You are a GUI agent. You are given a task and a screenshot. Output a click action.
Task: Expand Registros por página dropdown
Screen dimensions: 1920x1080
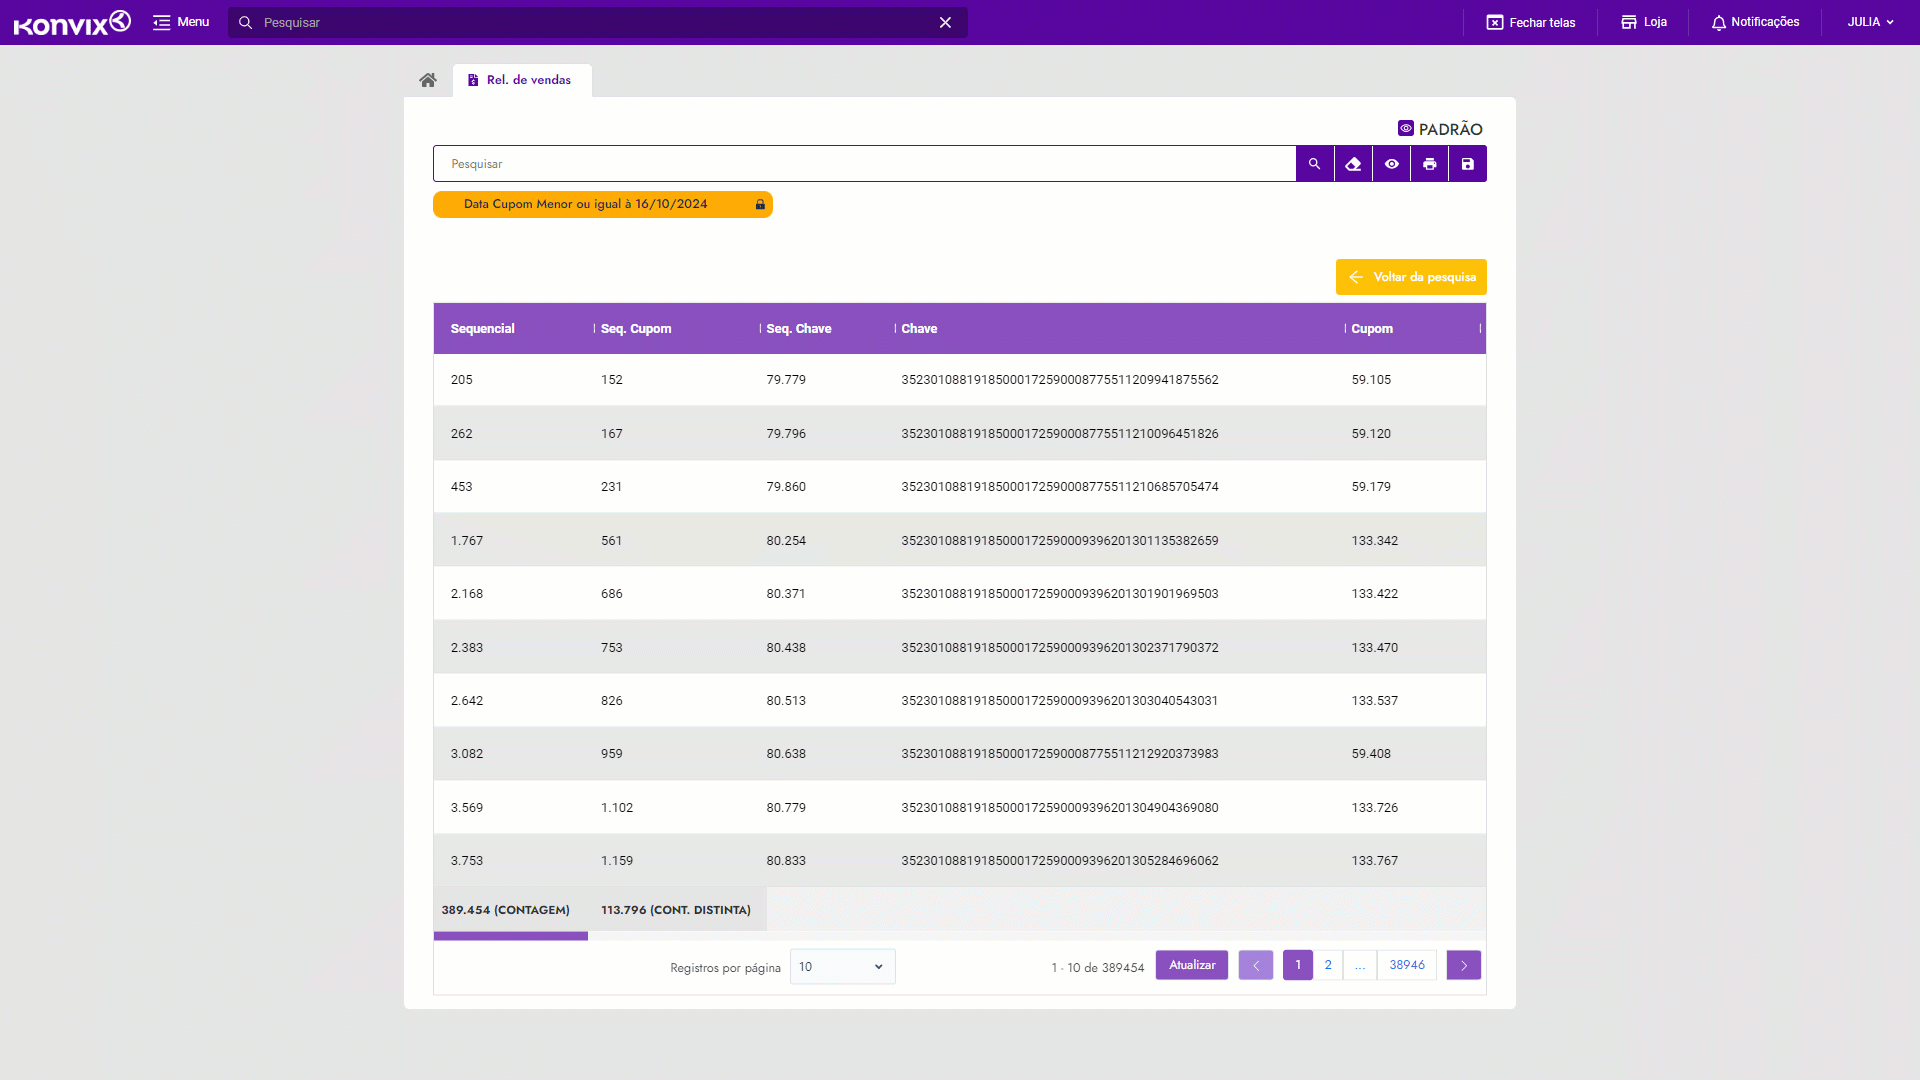(x=842, y=967)
